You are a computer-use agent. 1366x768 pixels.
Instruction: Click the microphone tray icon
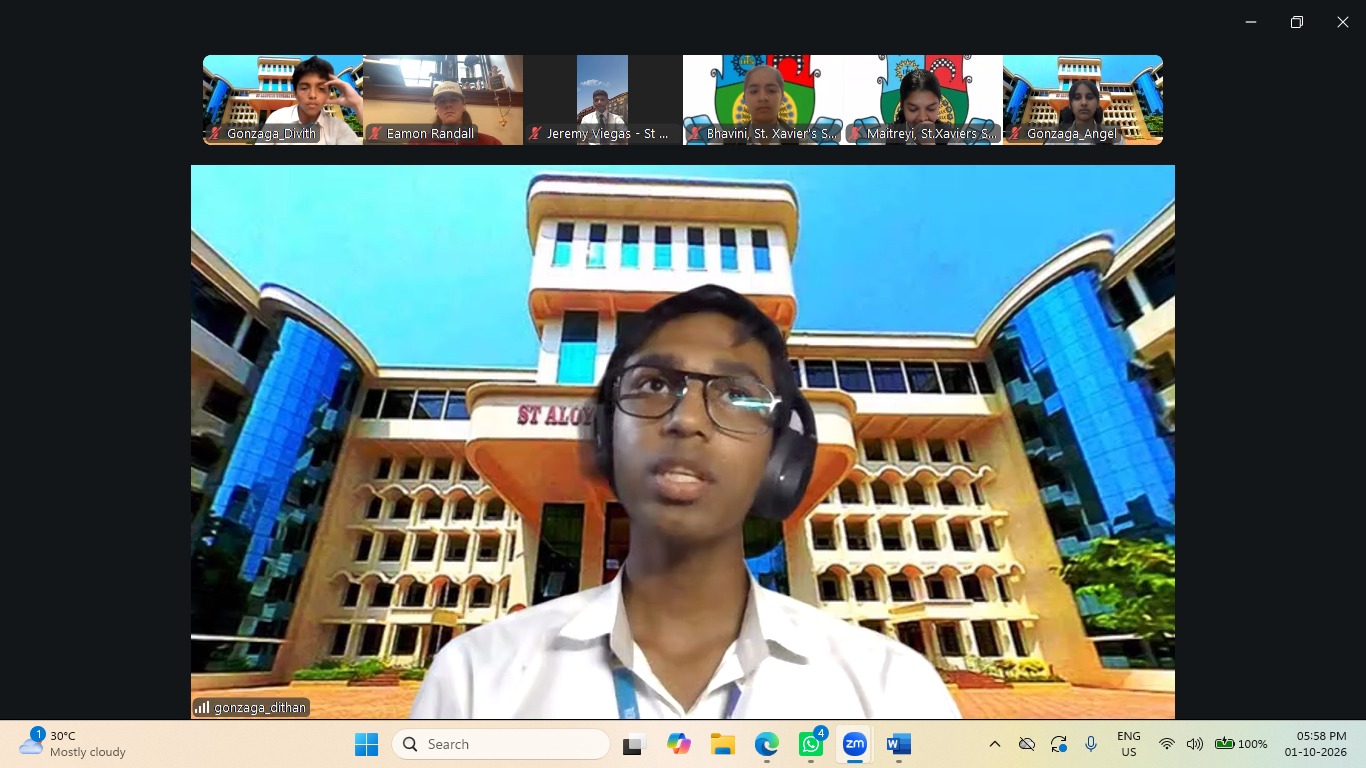1091,744
